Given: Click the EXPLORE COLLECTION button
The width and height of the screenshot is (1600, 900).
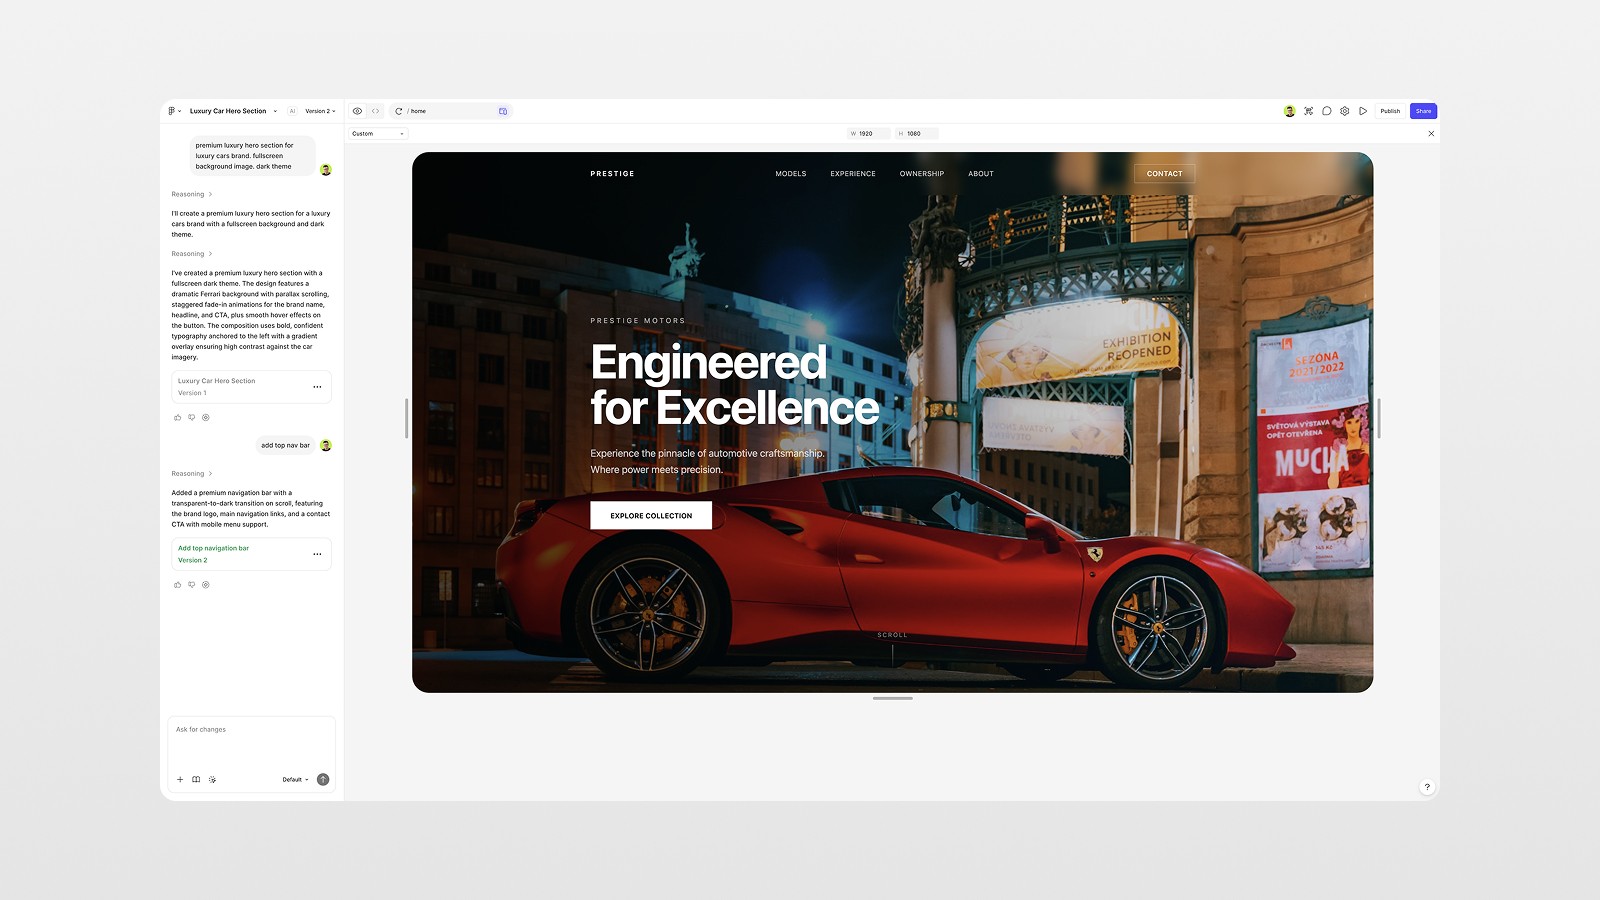Looking at the screenshot, I should pos(651,515).
